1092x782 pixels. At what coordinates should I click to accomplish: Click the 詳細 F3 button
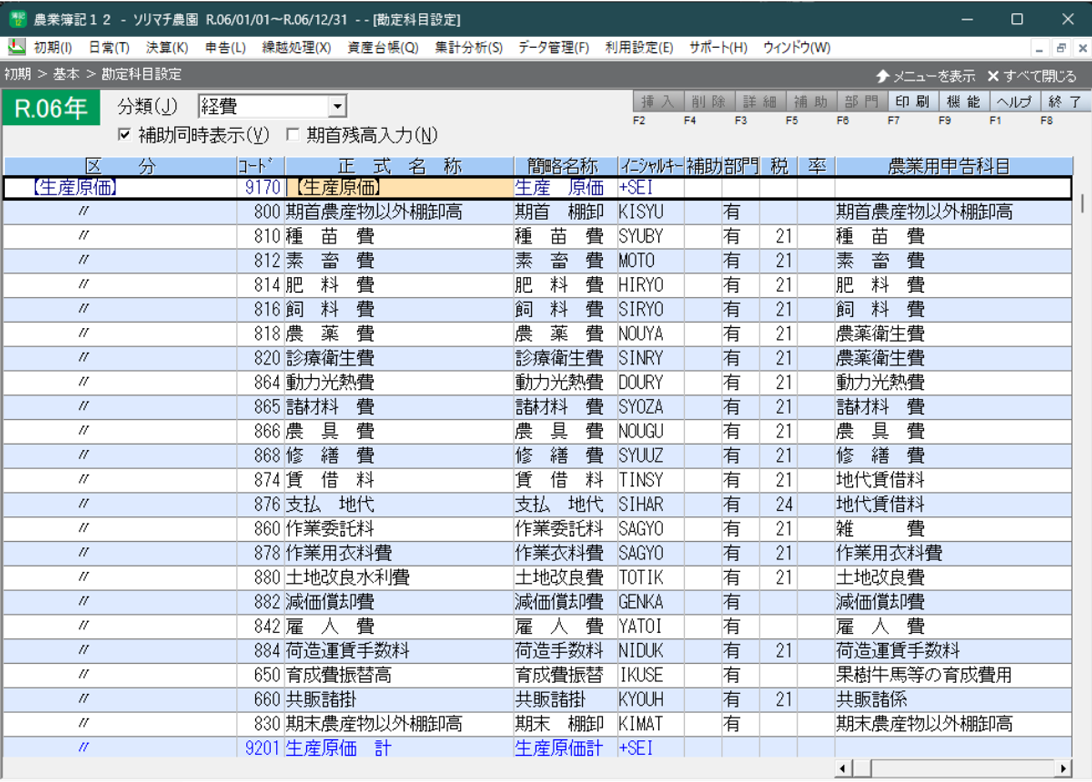click(760, 102)
